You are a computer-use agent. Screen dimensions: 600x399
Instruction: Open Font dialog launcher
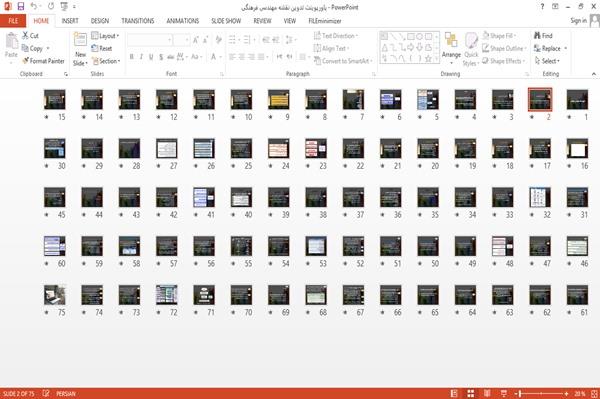tap(222, 74)
